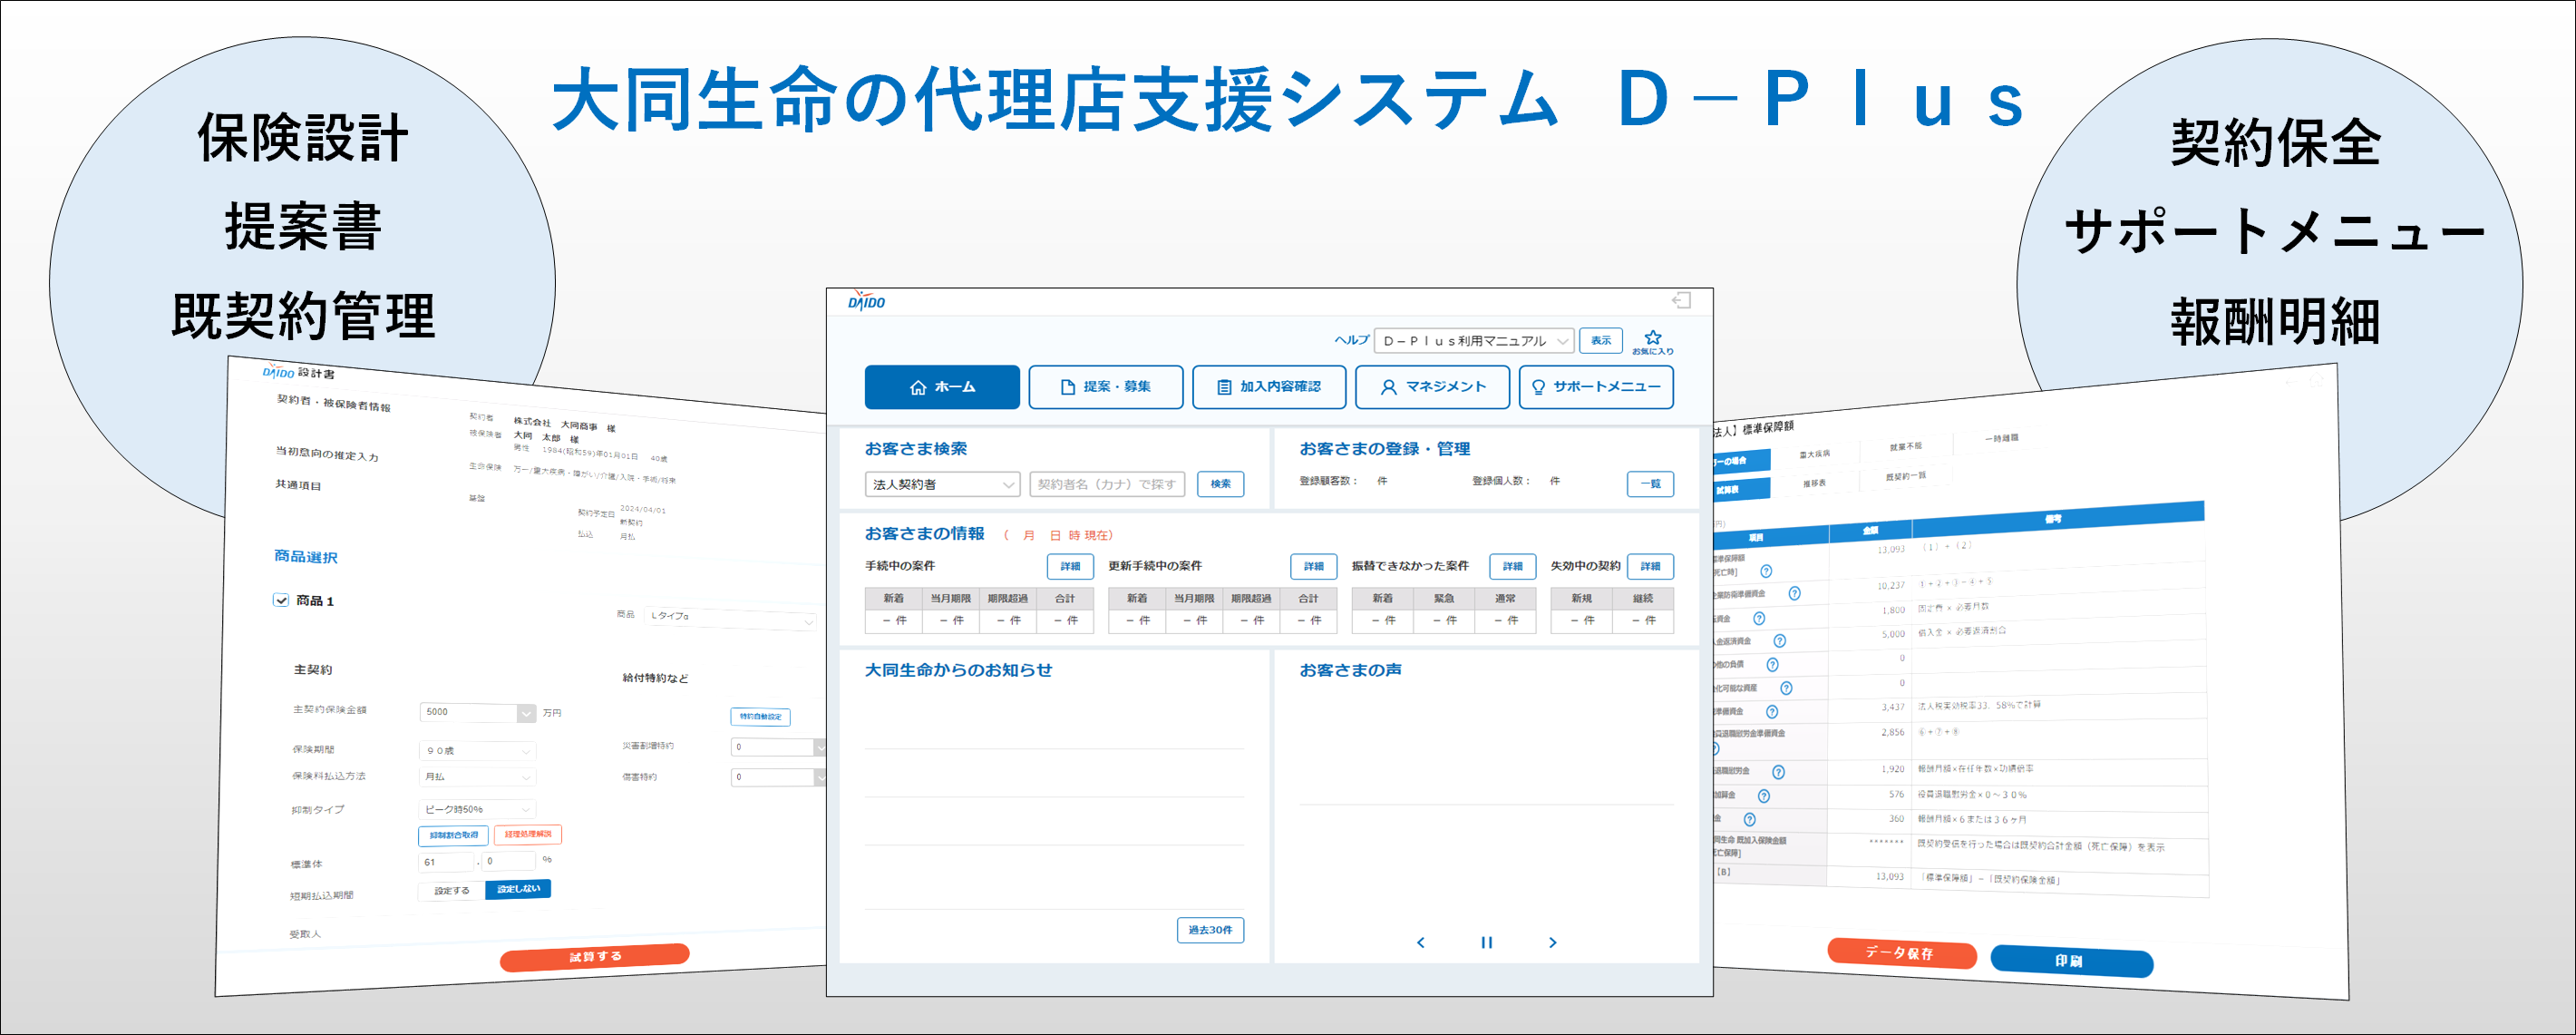Switch to 重大疾病 tab in 標準保障額 window
The width and height of the screenshot is (2576, 1035).
pos(1814,455)
